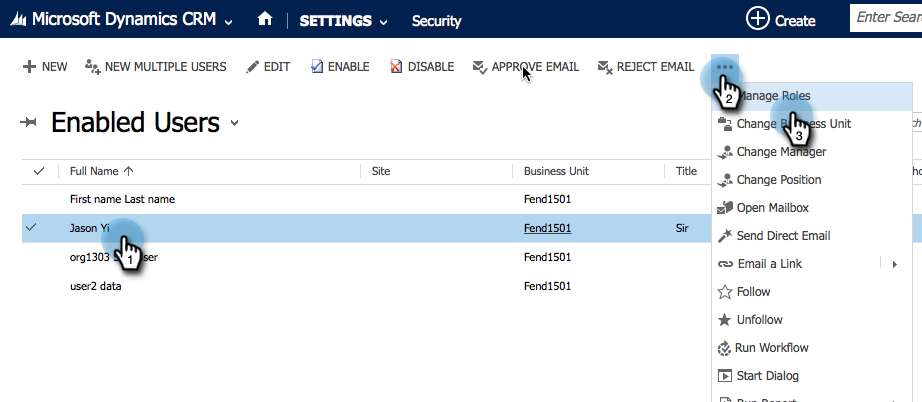Click the search input field
Viewport: 922px width, 402px height.
pyautogui.click(x=888, y=17)
